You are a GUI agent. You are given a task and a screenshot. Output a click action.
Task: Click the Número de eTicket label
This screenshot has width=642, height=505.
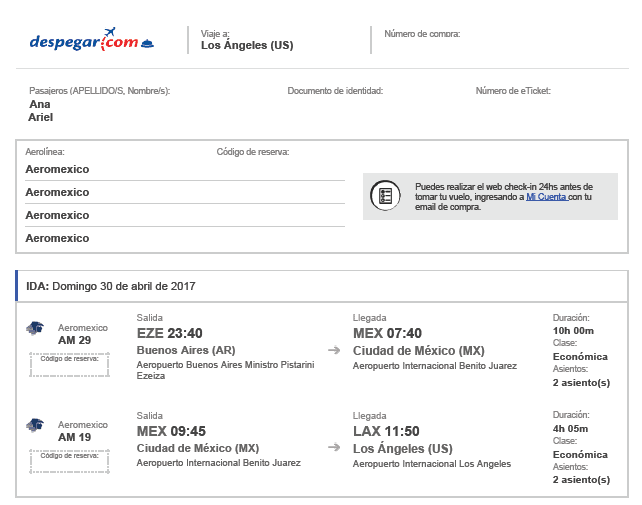[513, 91]
